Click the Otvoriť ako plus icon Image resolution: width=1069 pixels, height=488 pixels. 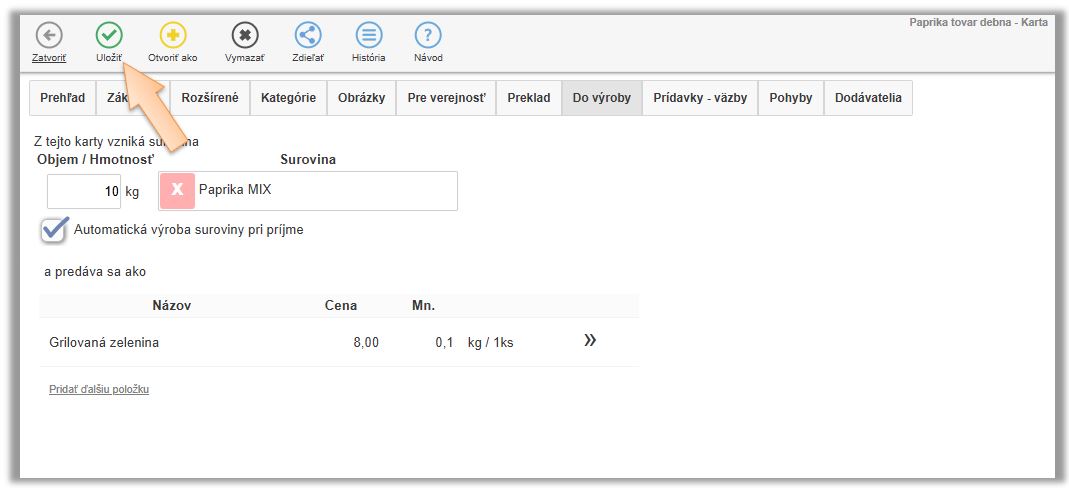click(x=173, y=35)
